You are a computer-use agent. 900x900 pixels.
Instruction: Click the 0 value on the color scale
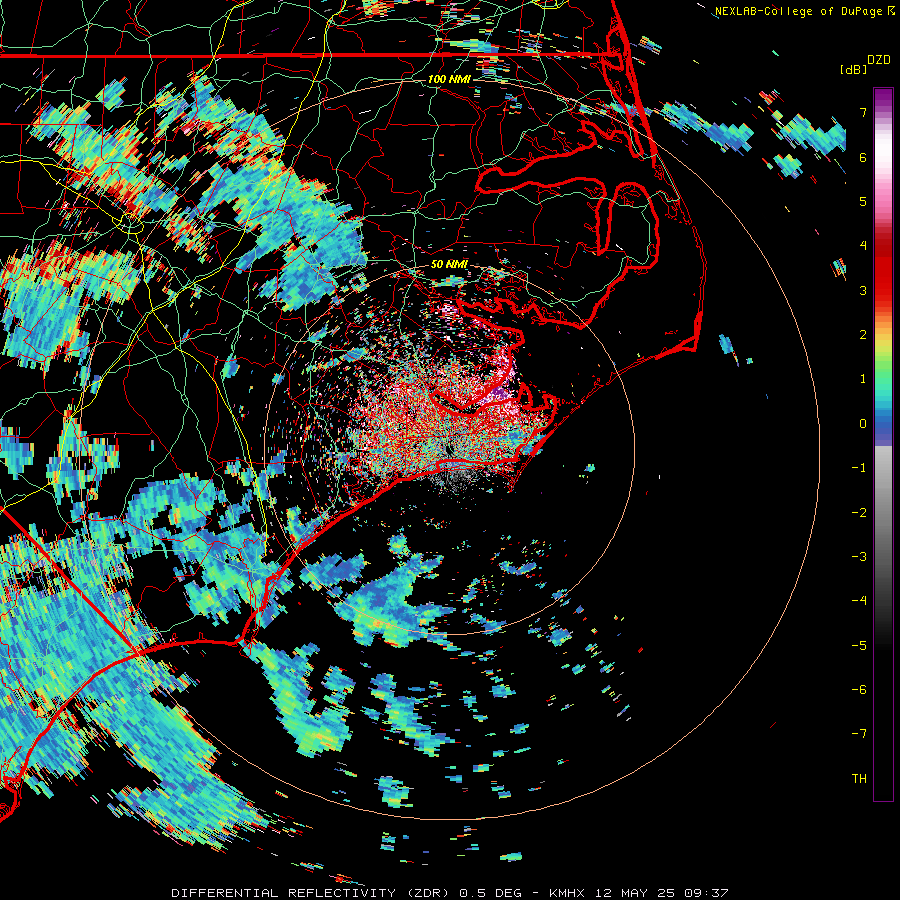point(863,424)
